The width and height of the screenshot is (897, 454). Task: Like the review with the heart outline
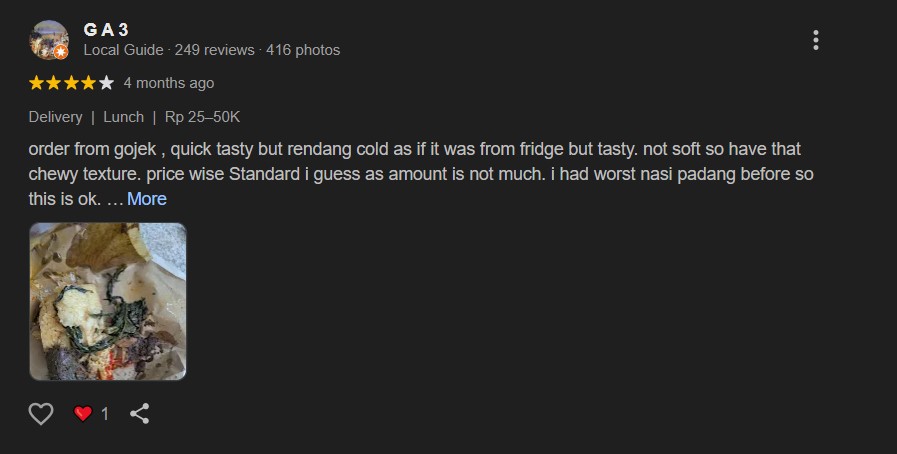coord(40,413)
